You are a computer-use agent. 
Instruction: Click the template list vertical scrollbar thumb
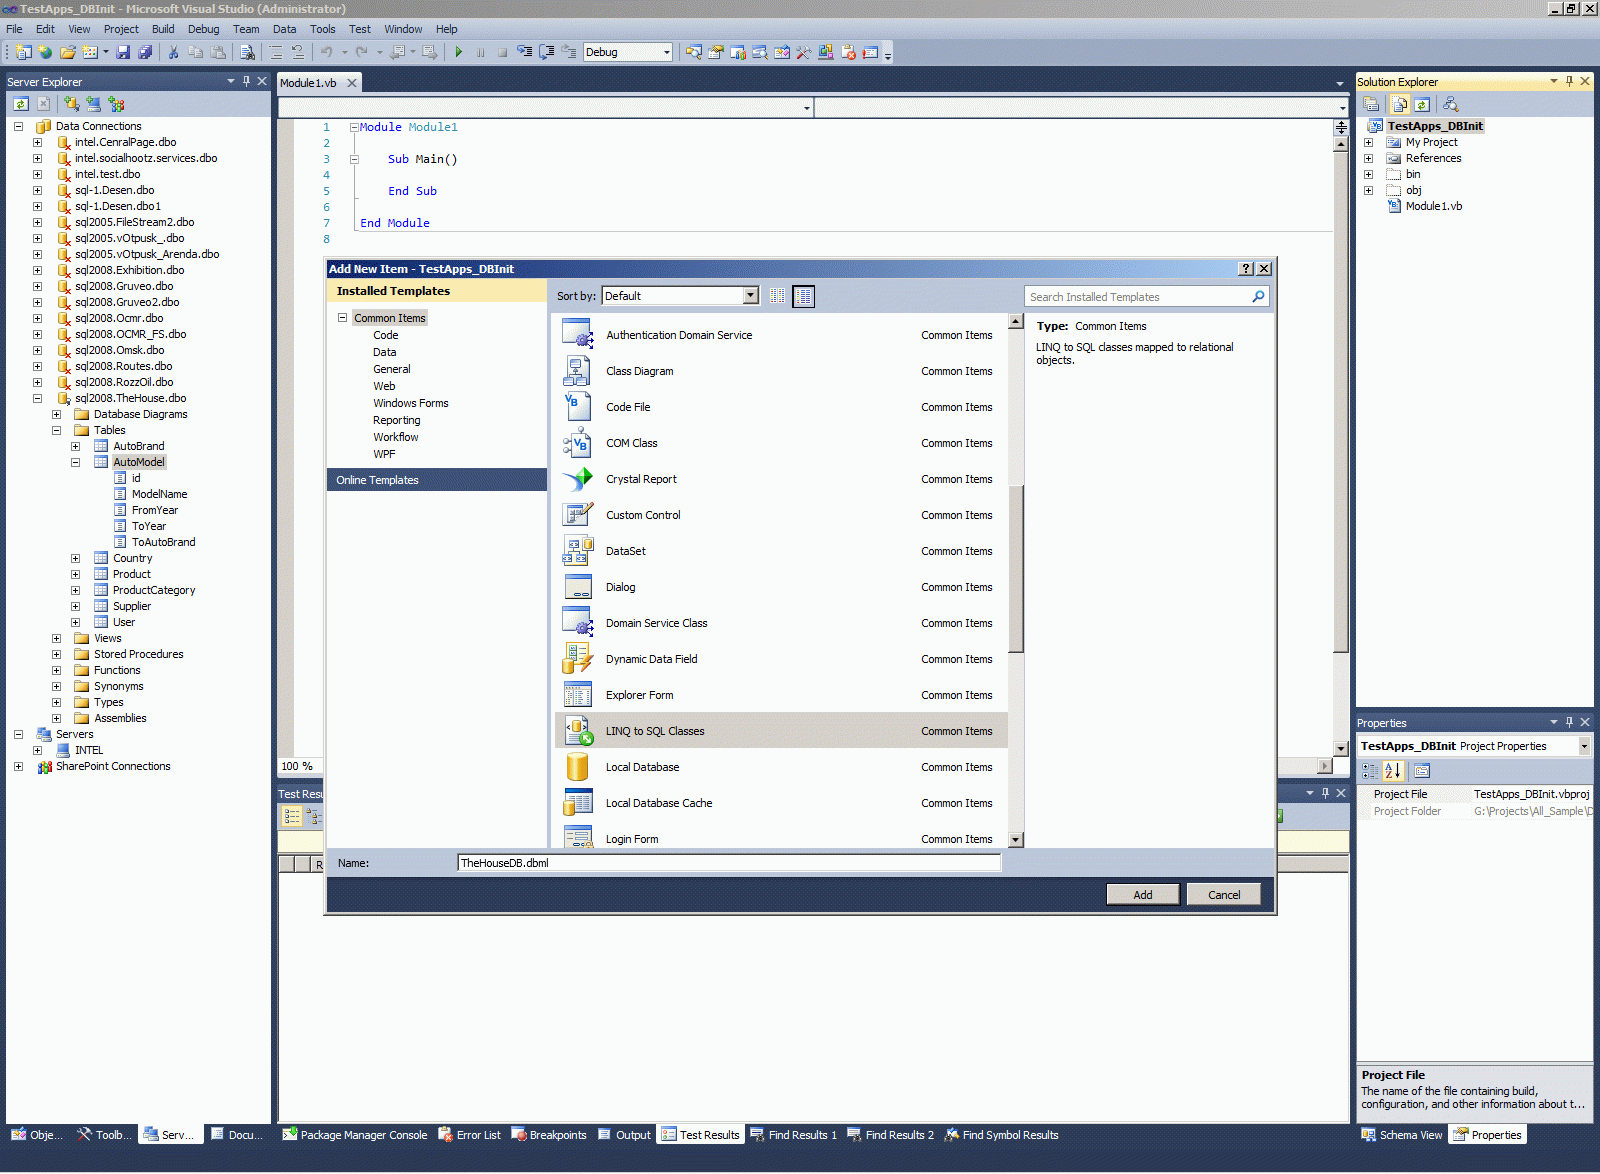pyautogui.click(x=1016, y=568)
